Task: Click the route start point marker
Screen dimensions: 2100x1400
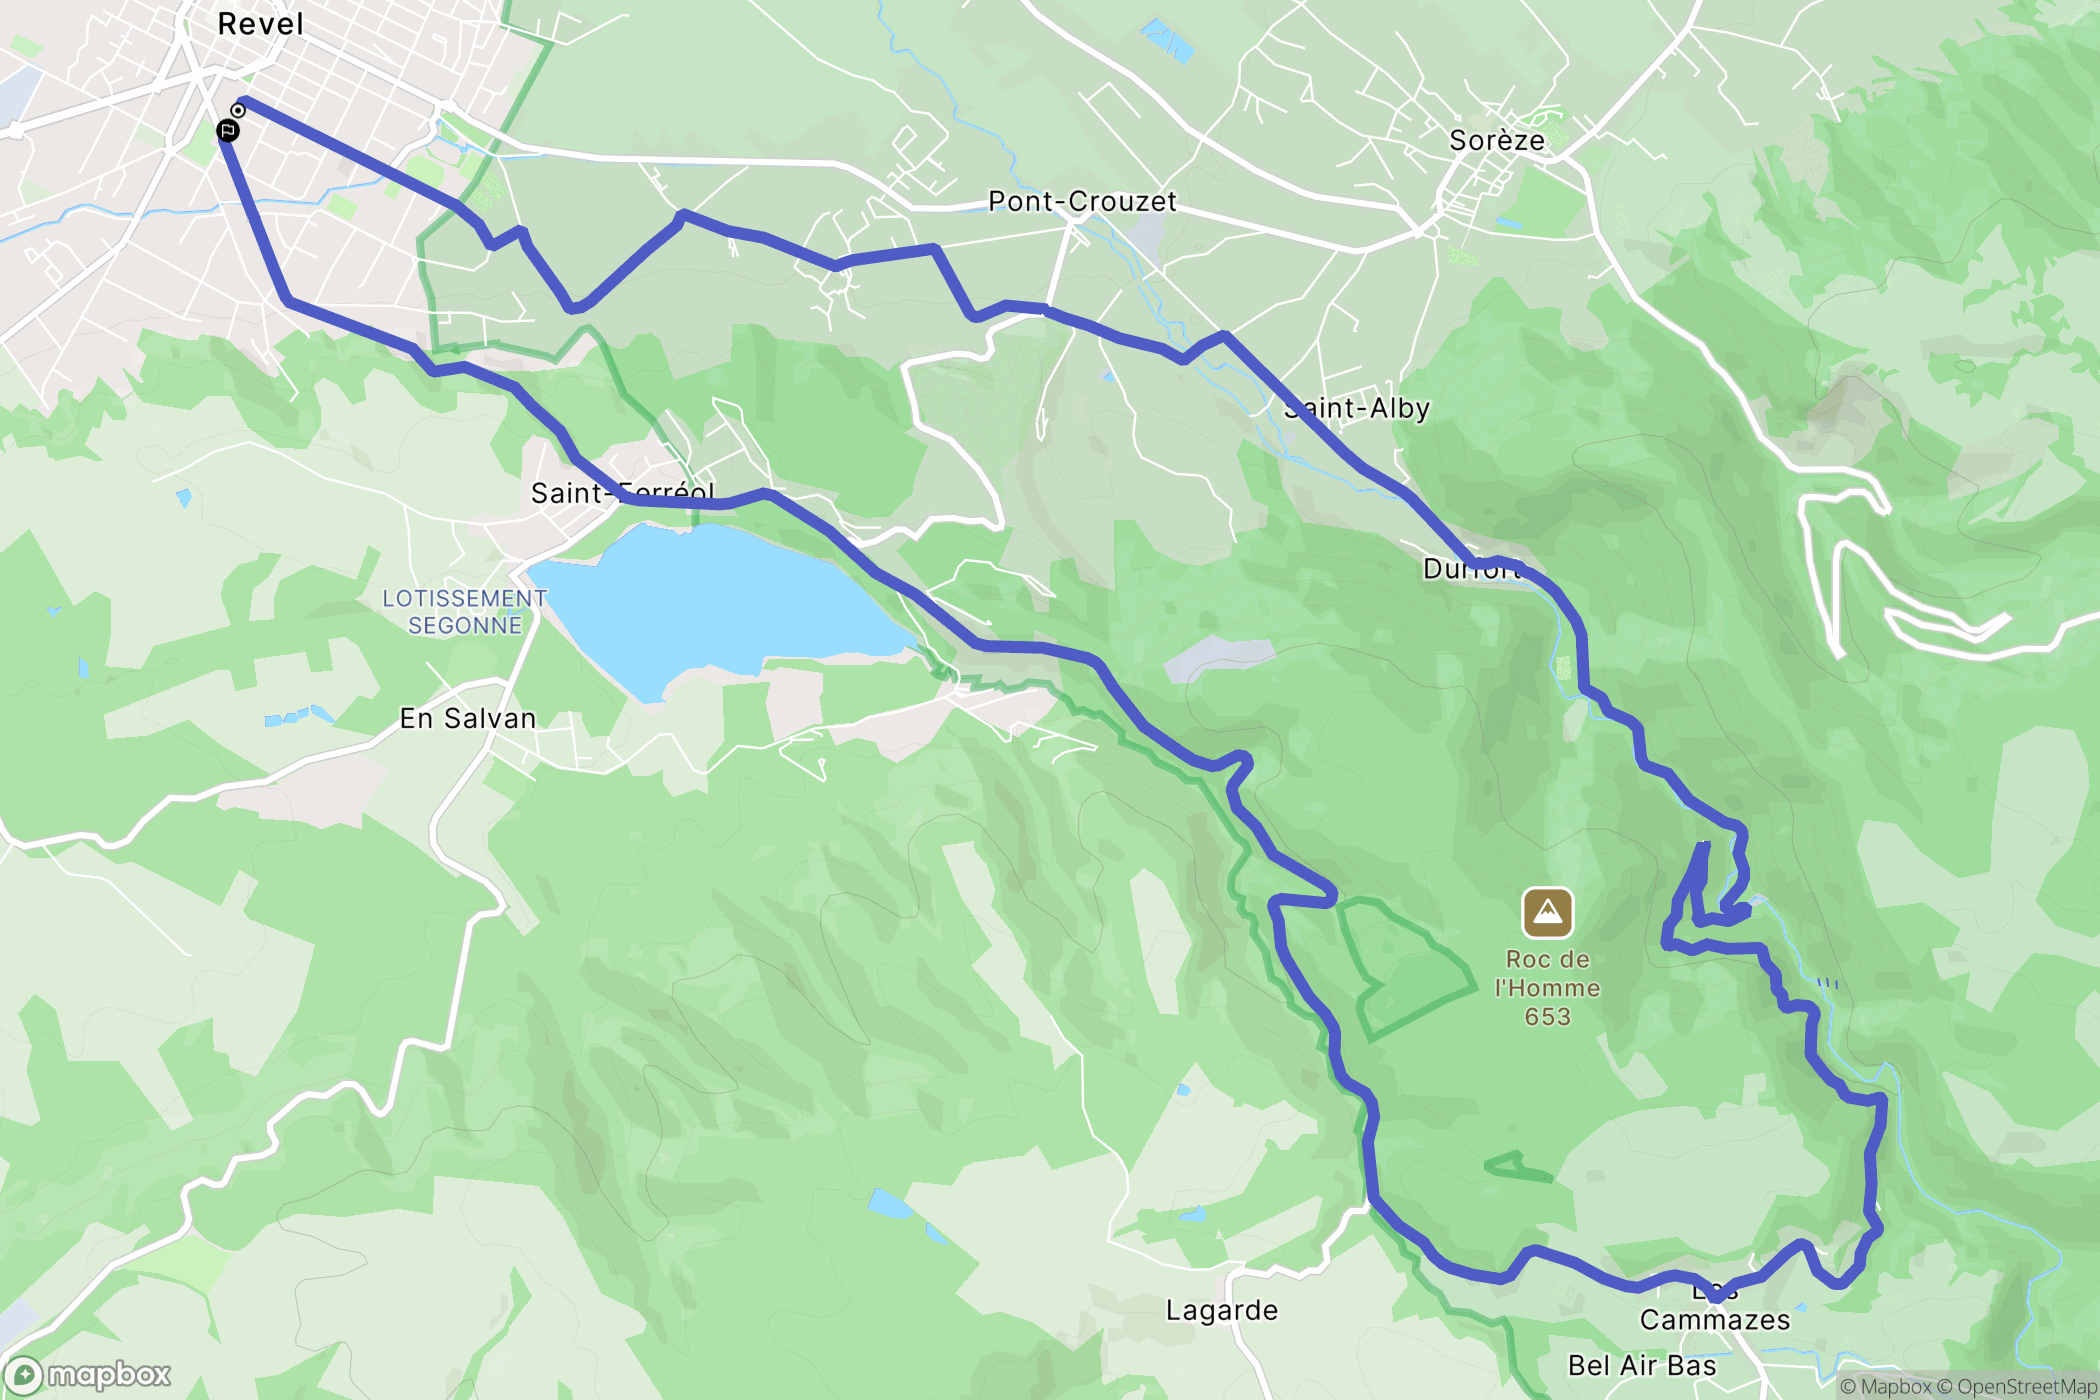Action: 238,110
